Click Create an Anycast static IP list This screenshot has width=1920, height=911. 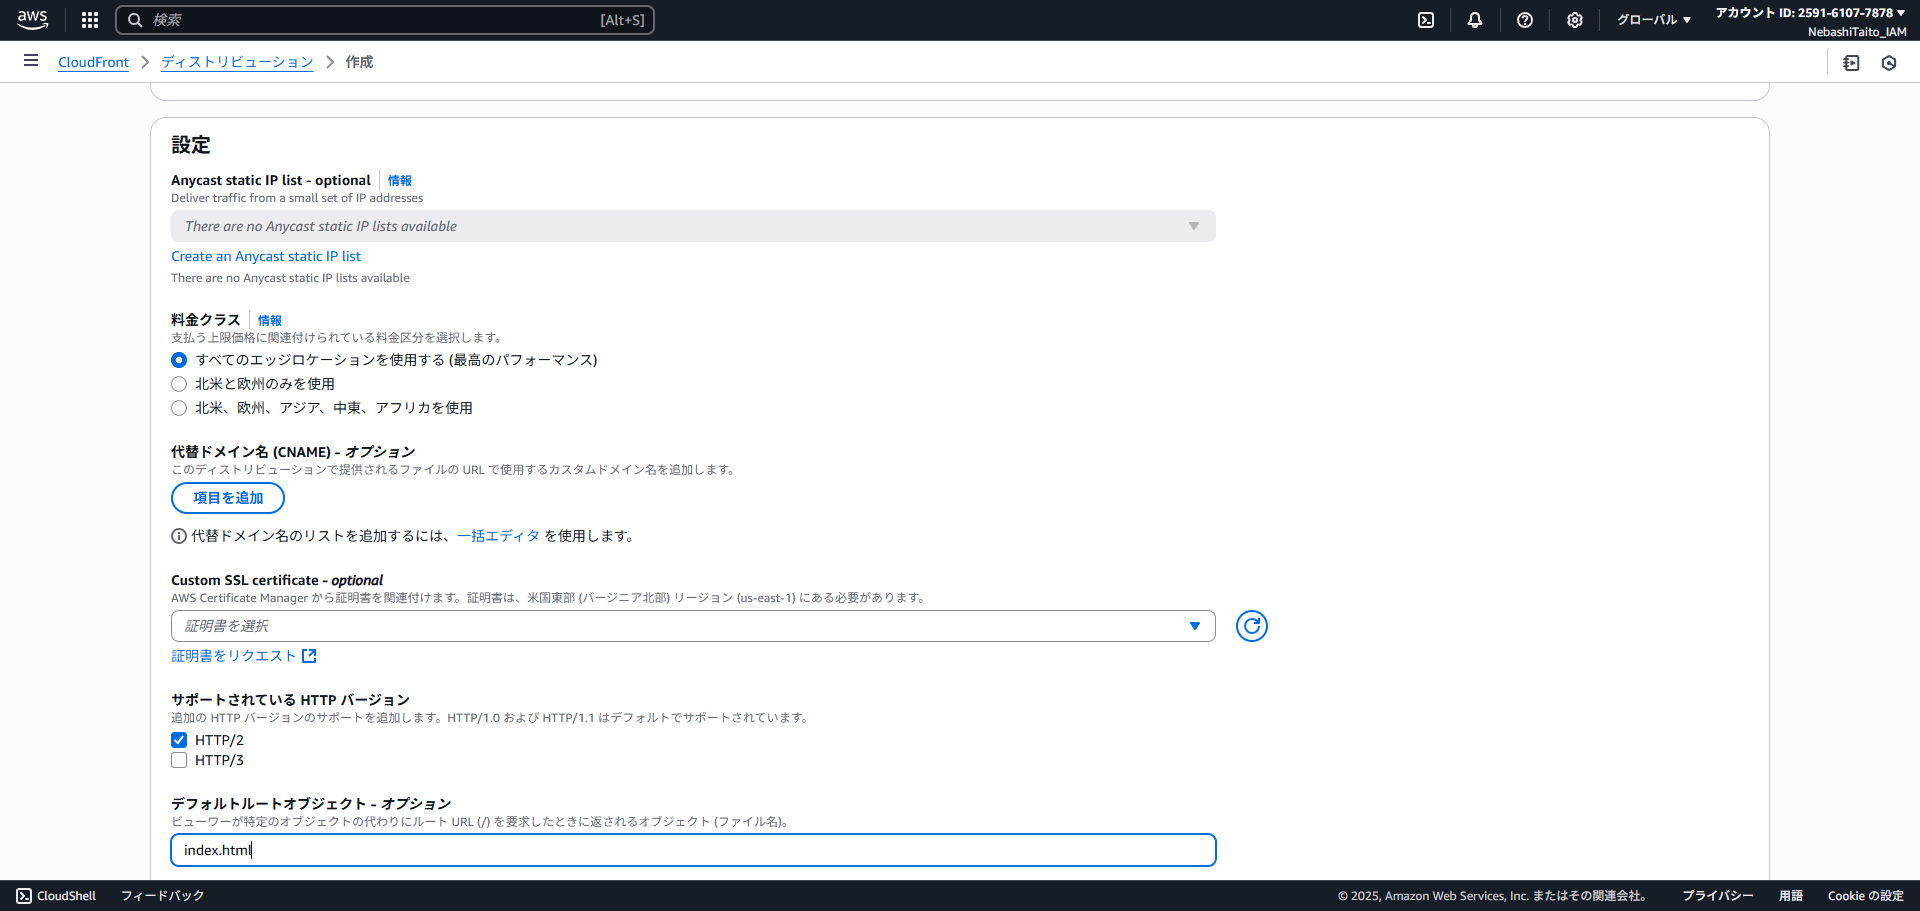tap(266, 256)
